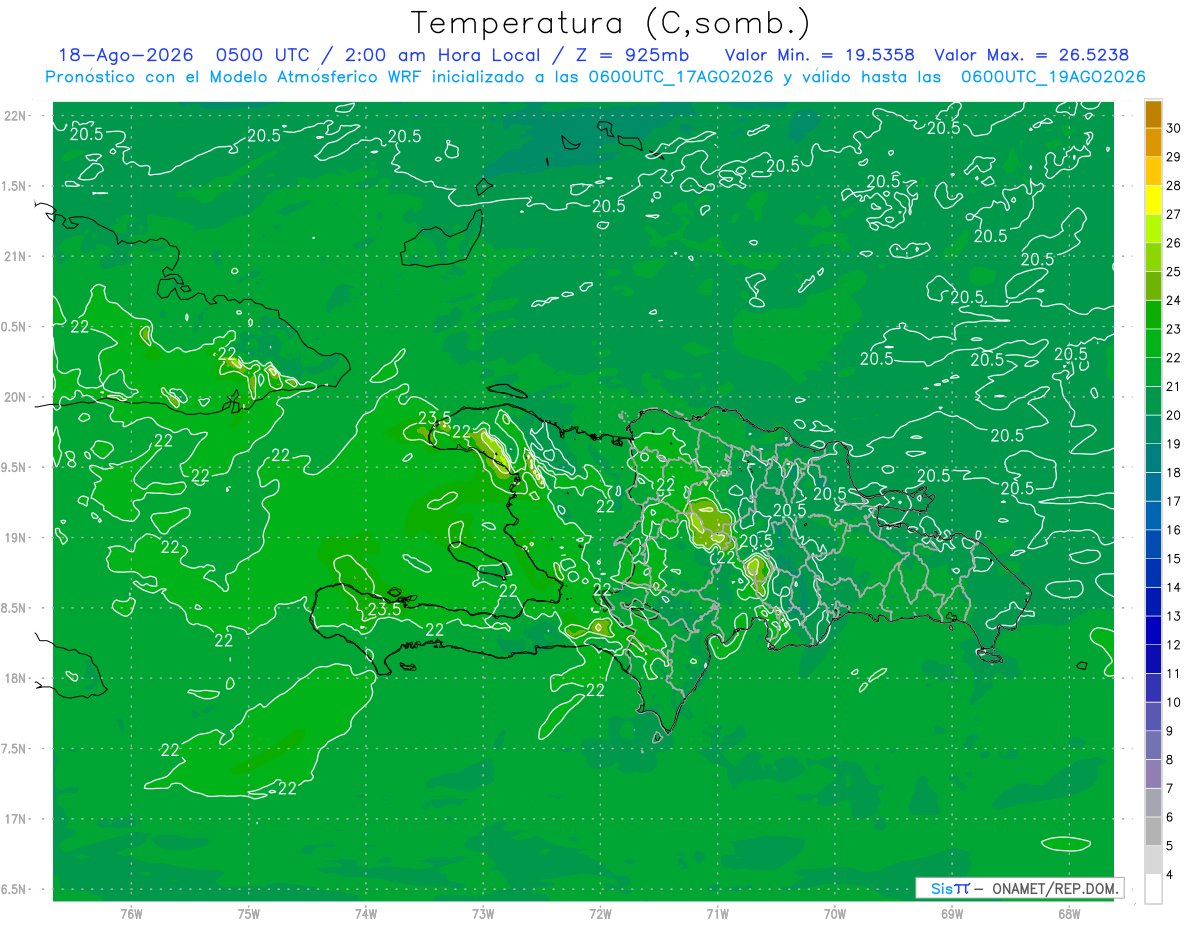
Task: Select valid-until time '0600UTC_19AGO2026'
Action: (1053, 77)
